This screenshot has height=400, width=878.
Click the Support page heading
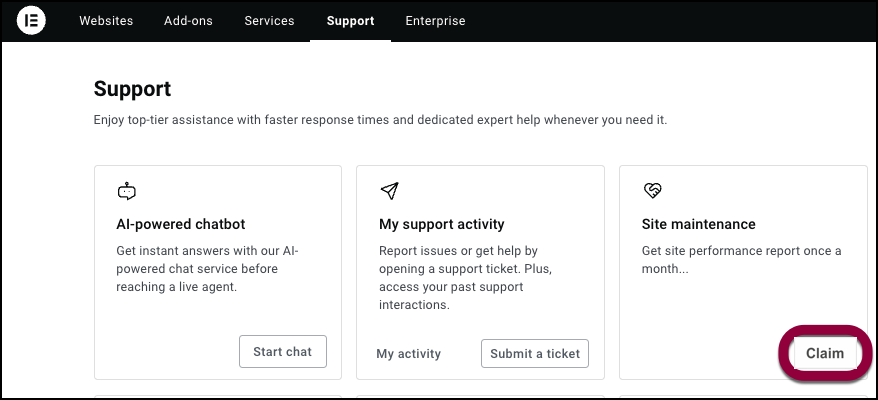(x=132, y=89)
